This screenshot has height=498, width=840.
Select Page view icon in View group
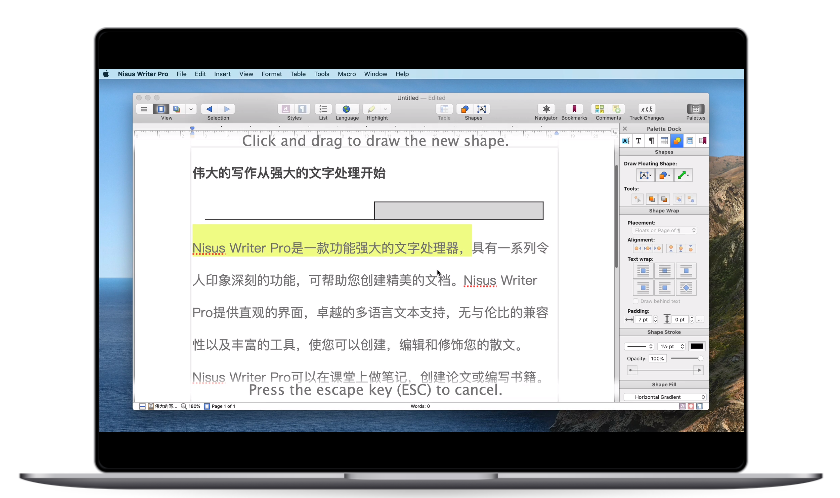(x=161, y=109)
